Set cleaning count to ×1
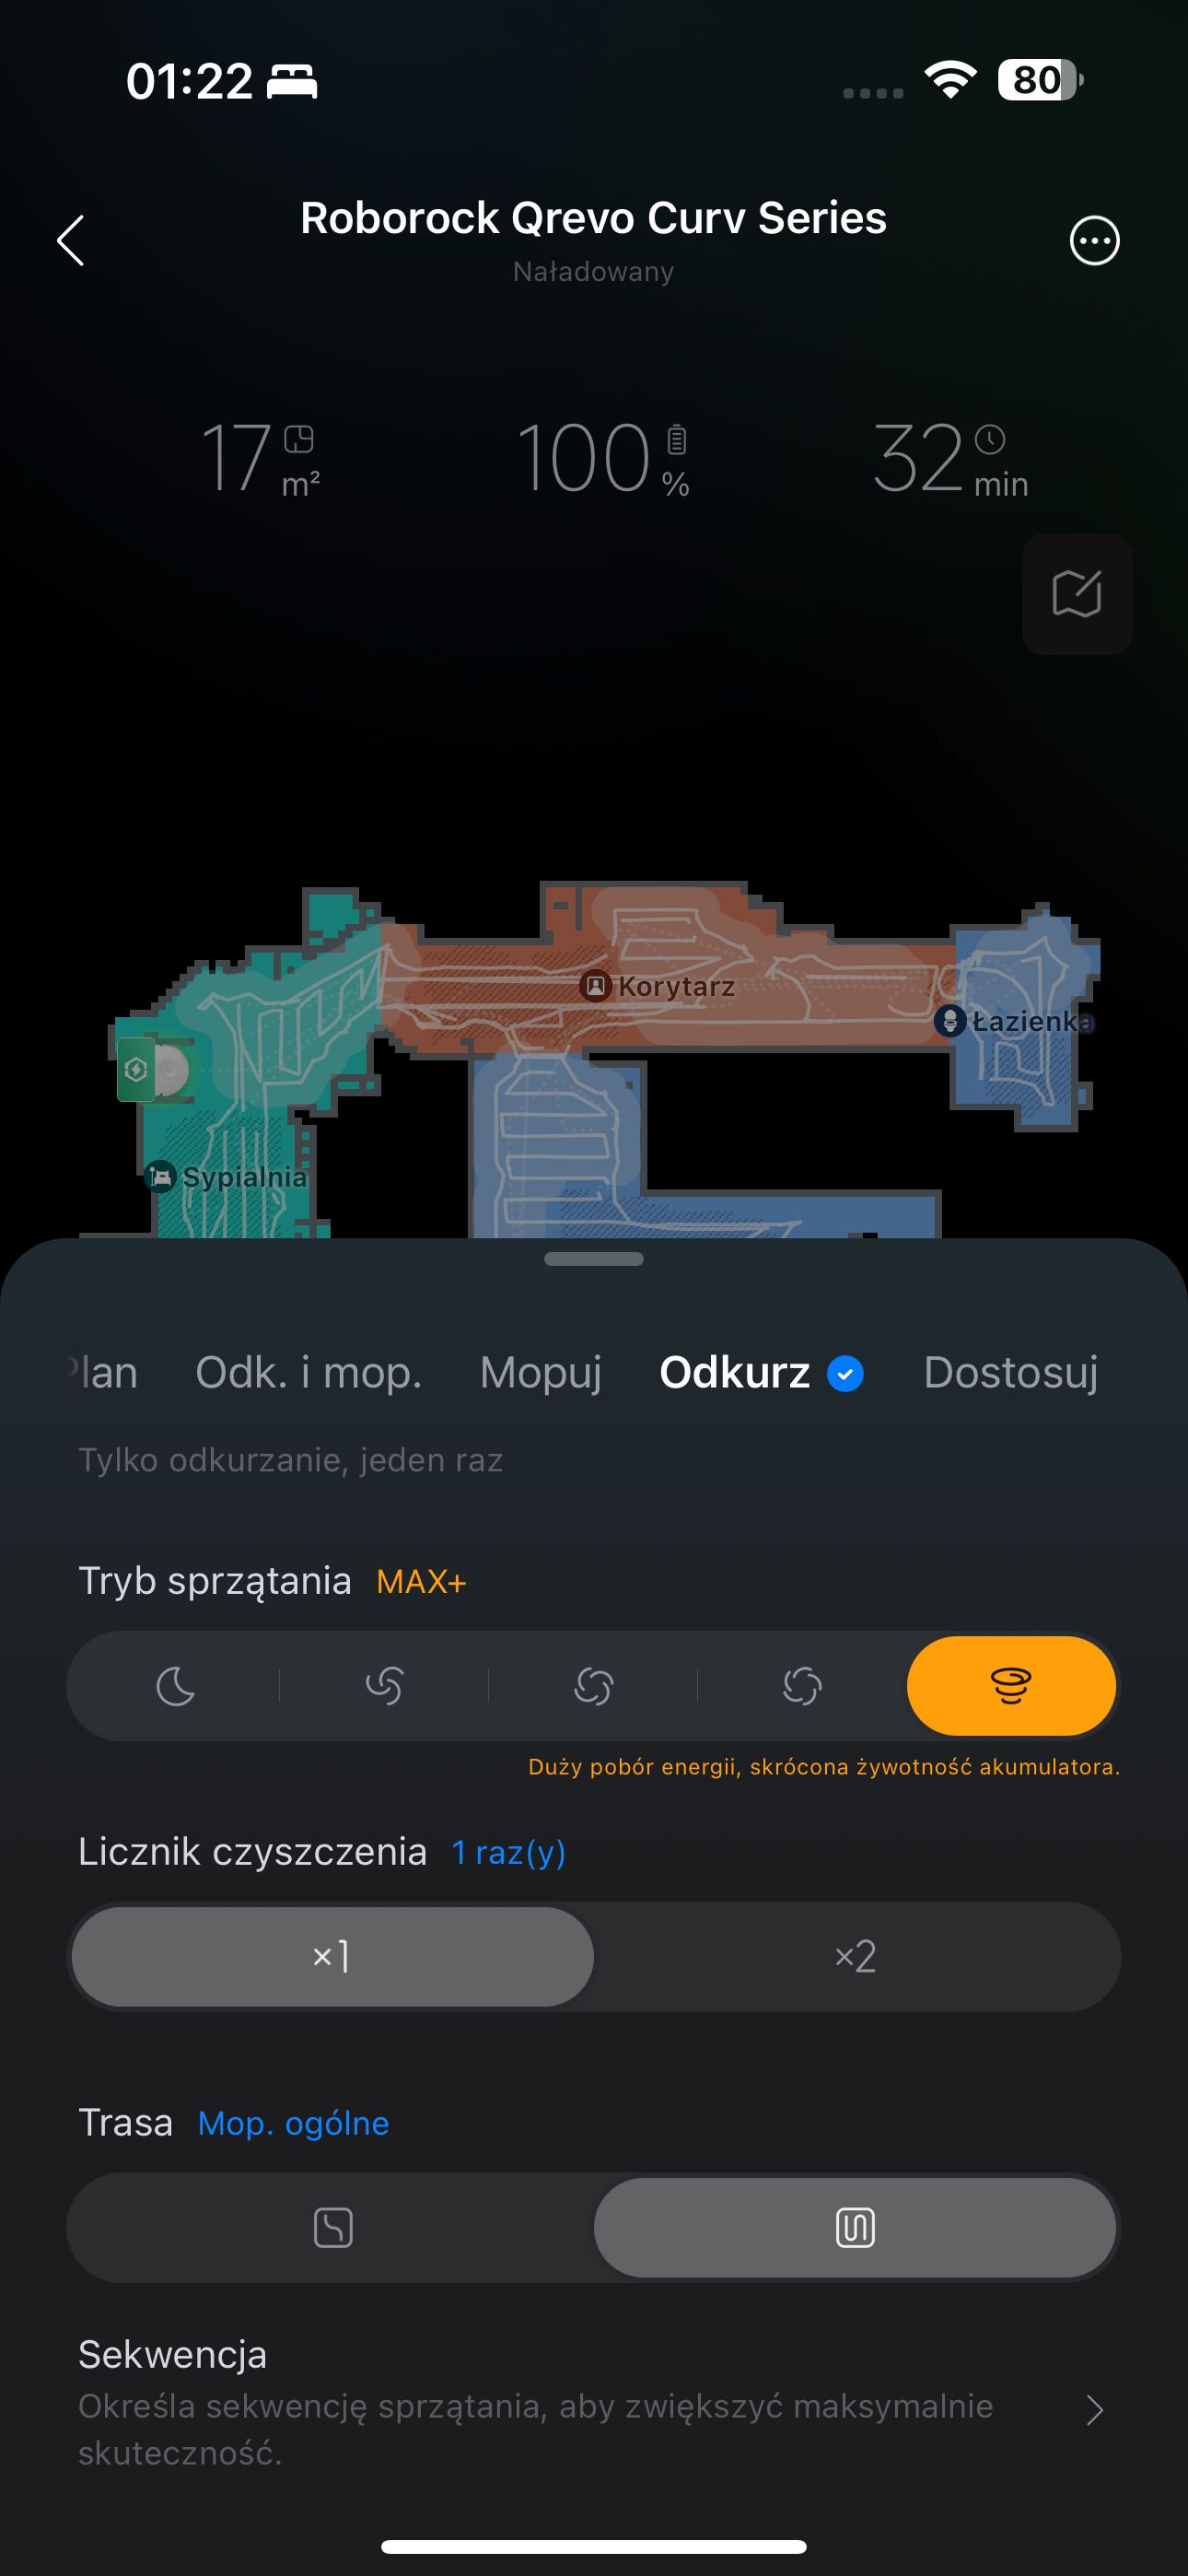The image size is (1188, 2576). (x=332, y=1956)
